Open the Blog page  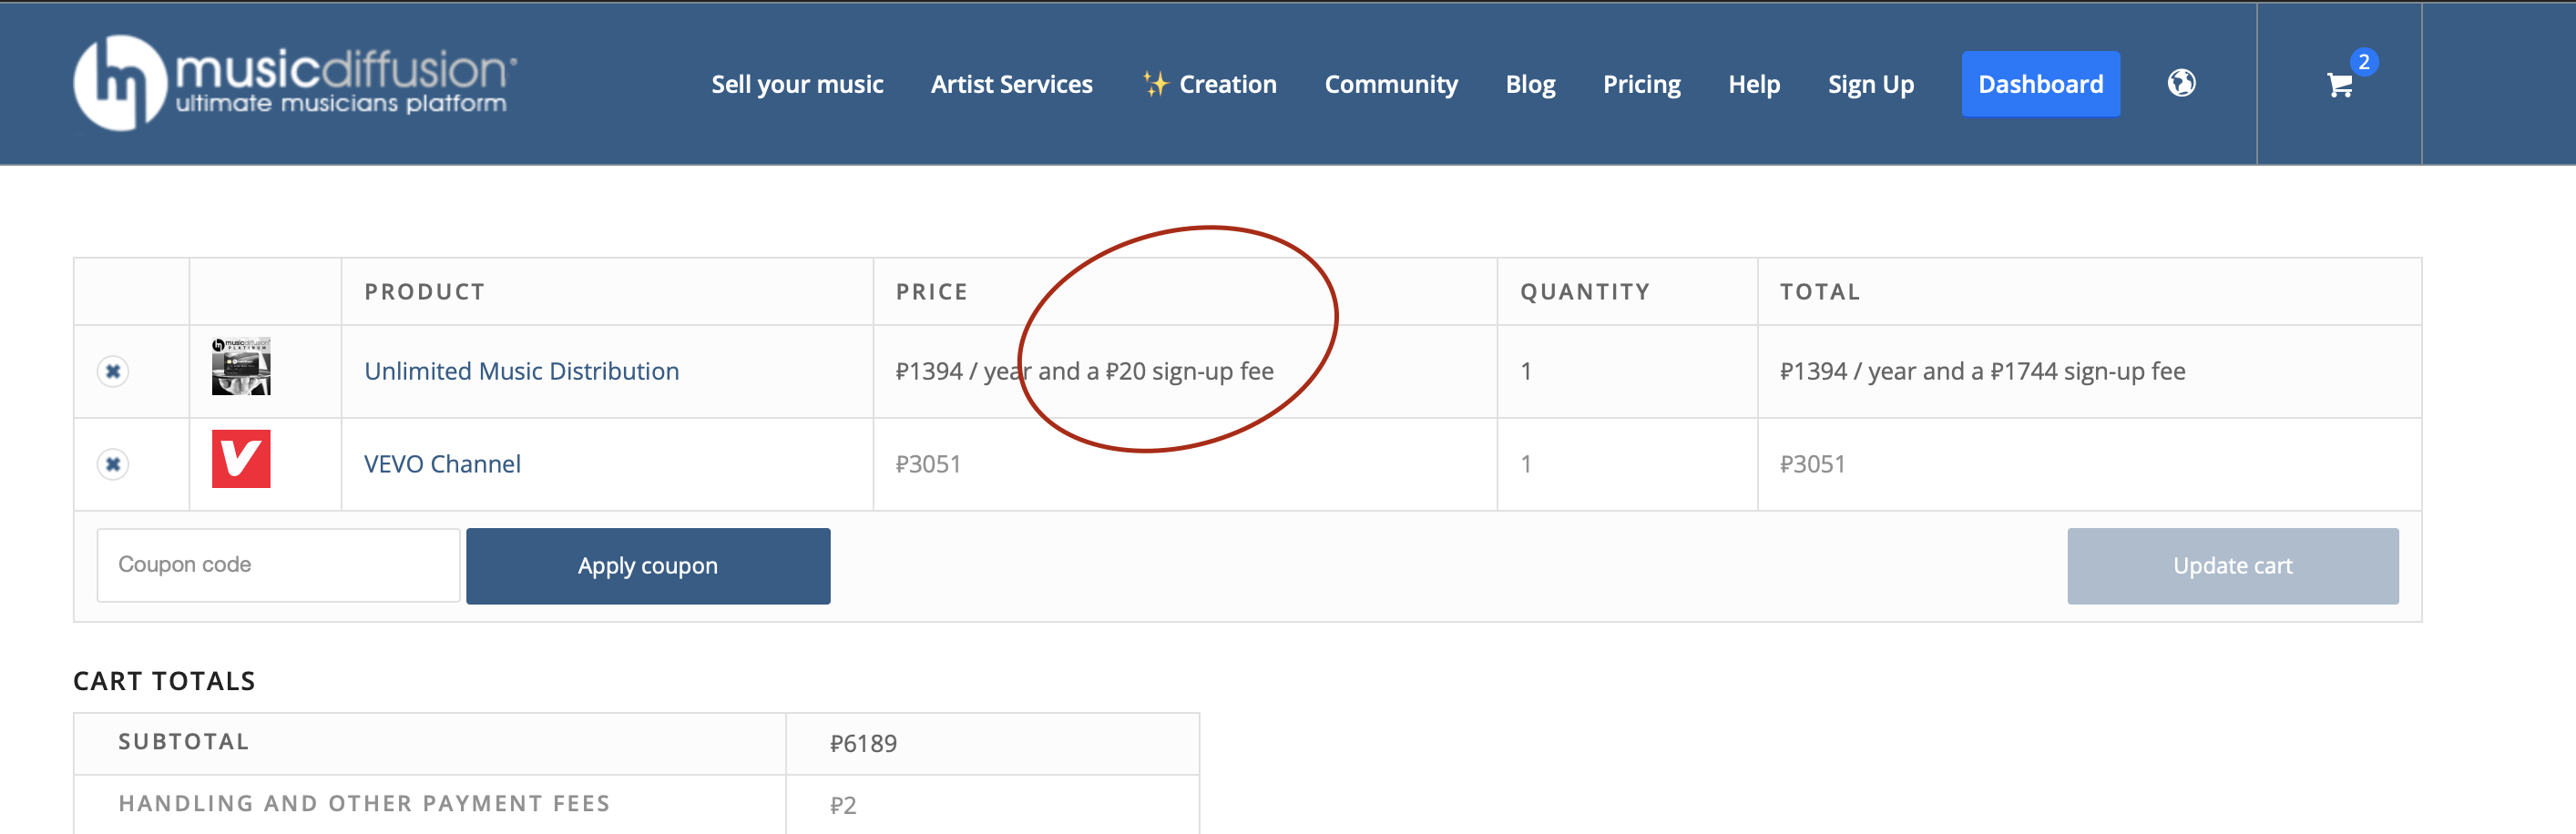1530,84
